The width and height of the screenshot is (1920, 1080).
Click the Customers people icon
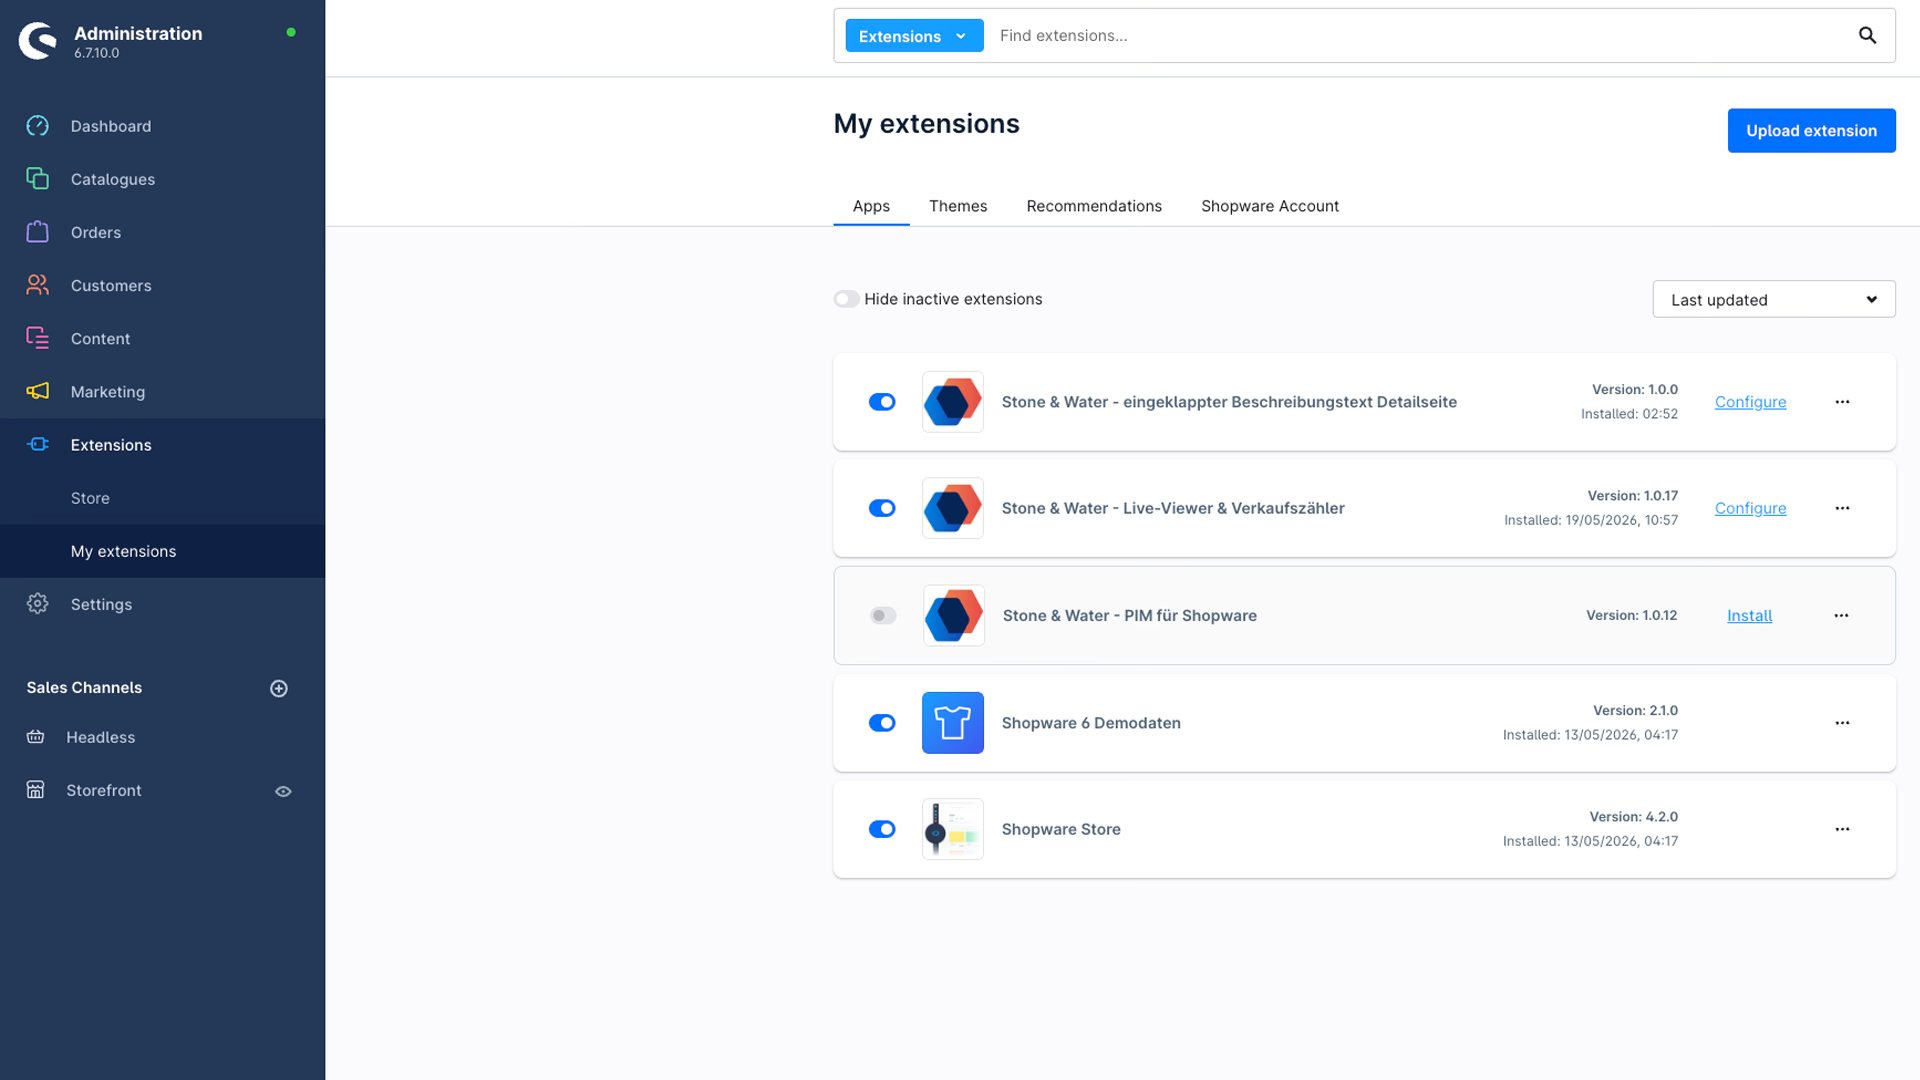[x=38, y=285]
